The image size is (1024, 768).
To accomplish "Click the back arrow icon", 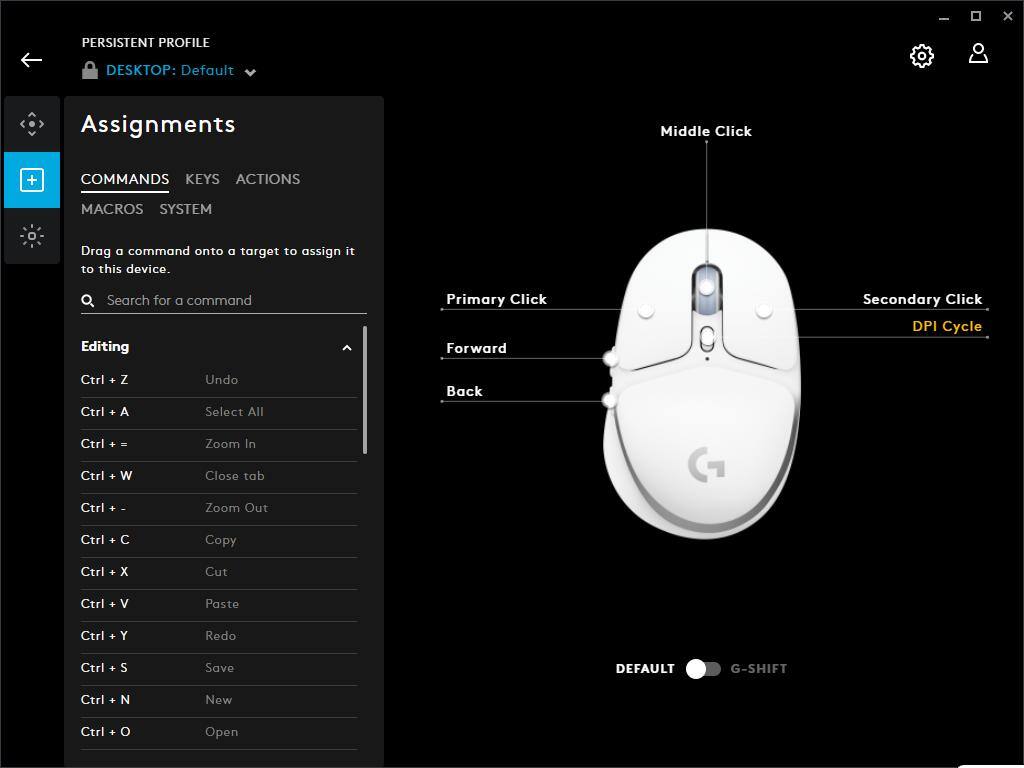I will click(x=31, y=60).
